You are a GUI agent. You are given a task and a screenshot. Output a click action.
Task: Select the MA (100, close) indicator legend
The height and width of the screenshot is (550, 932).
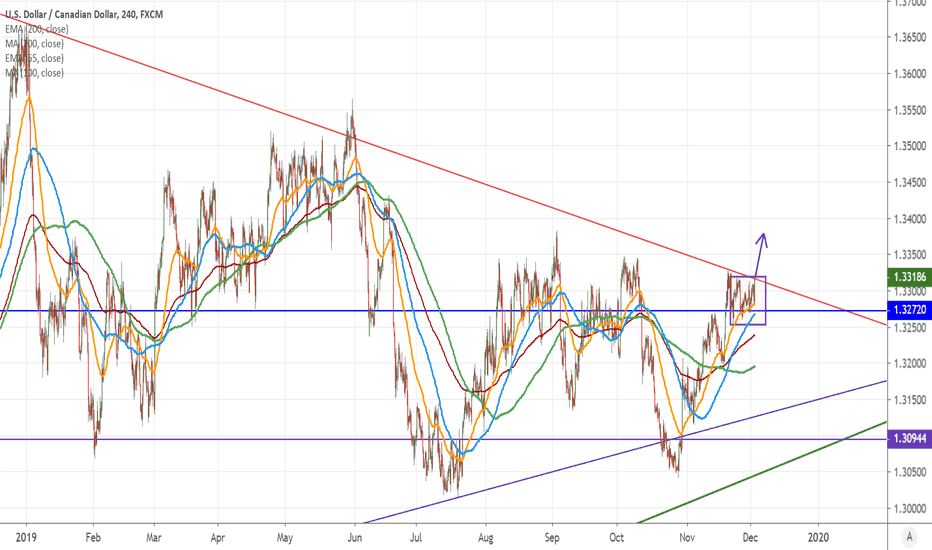(35, 73)
